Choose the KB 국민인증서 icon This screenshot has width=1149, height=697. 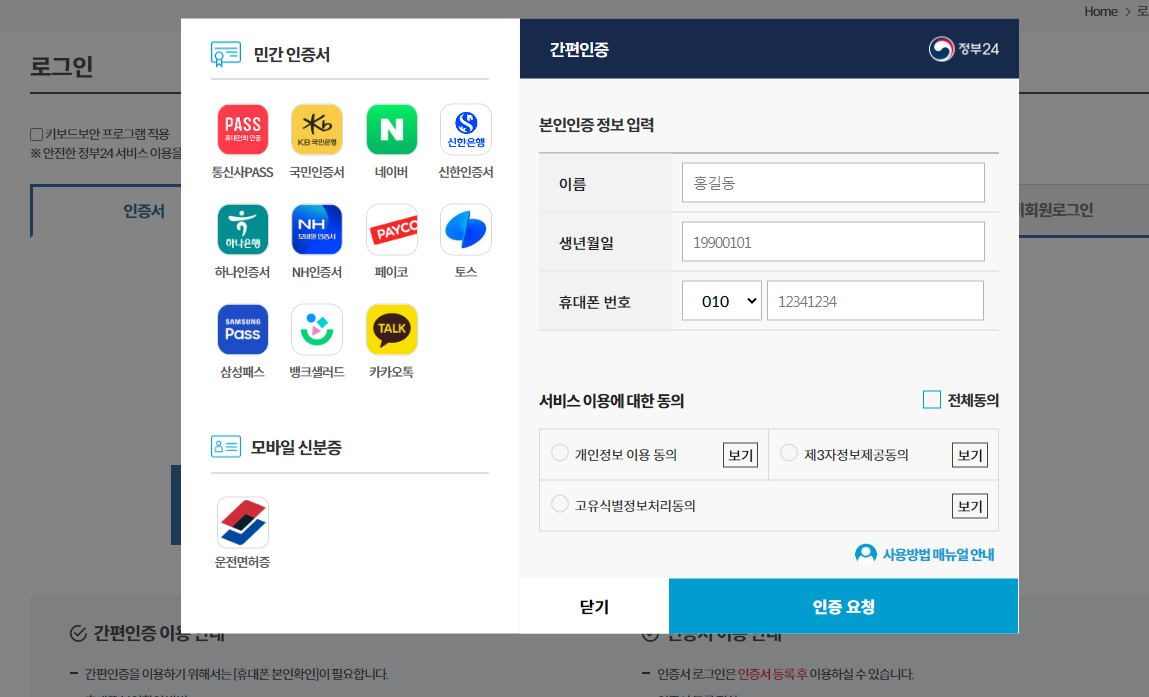317,130
